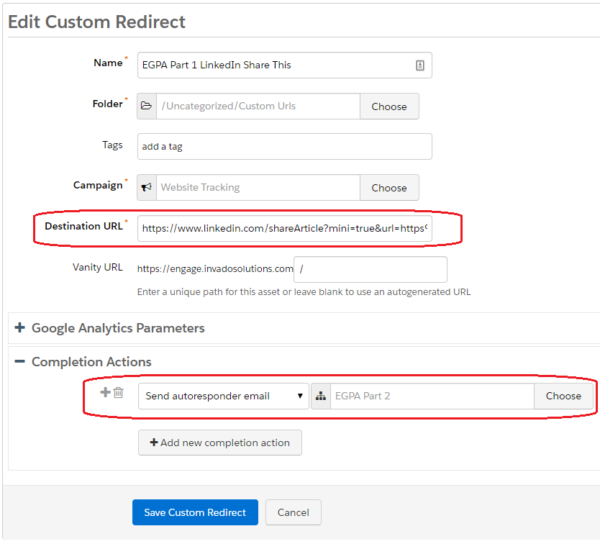Viewport: 600px width, 544px height.
Task: Click the /Uncategorized/Custom Urls folder field
Action: click(x=258, y=106)
